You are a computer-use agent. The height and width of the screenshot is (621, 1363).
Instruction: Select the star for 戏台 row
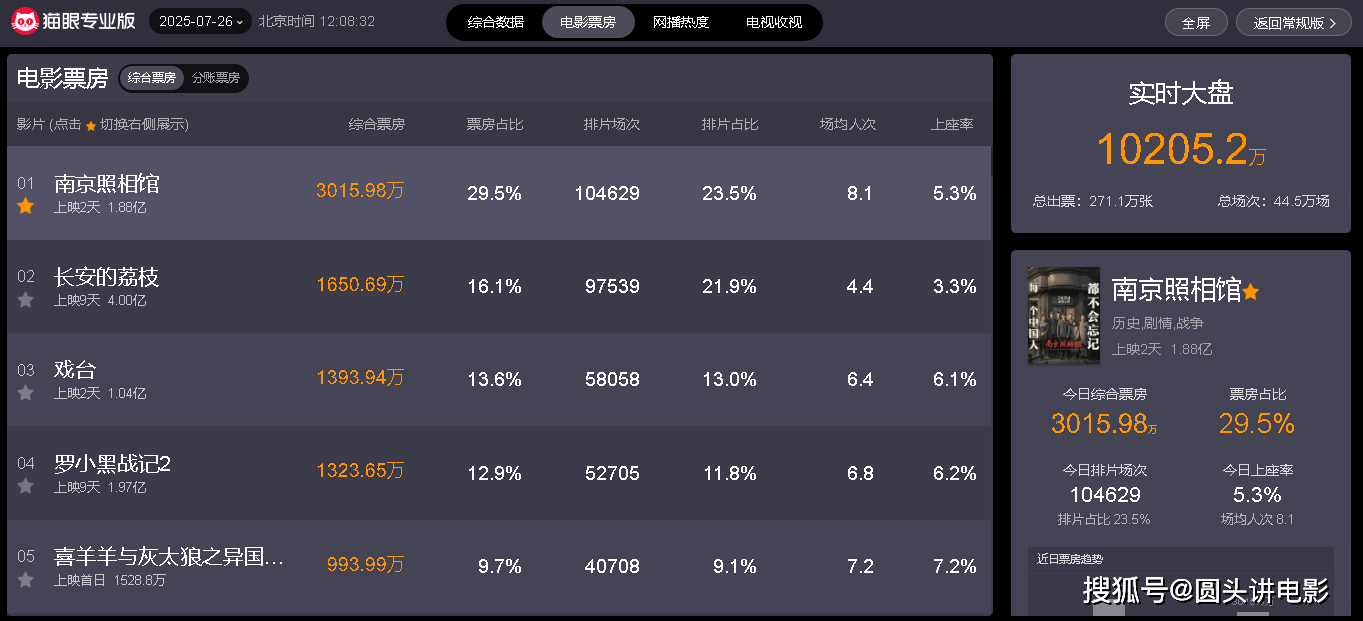26,393
